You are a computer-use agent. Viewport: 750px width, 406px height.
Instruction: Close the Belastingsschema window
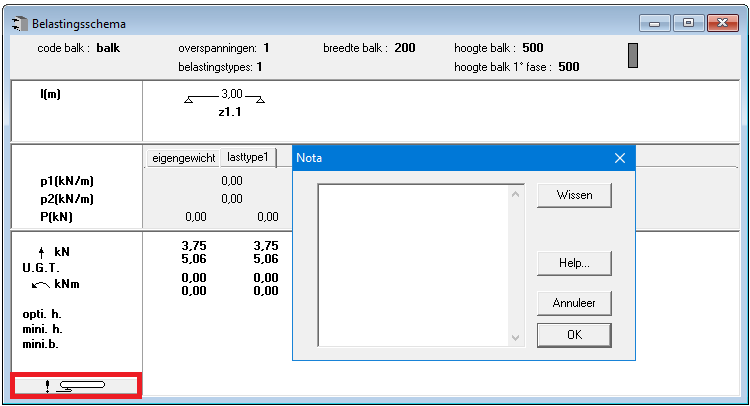click(x=722, y=23)
